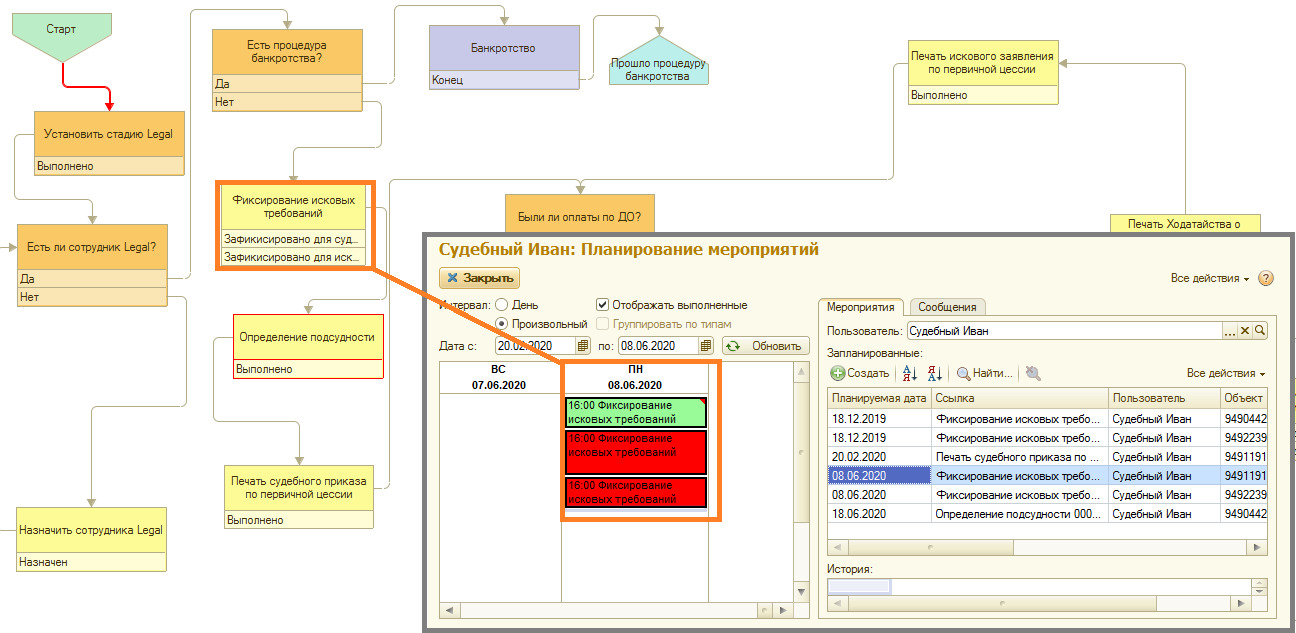Open the help question-mark icon
This screenshot has height=633, width=1296.
pyautogui.click(x=1266, y=278)
